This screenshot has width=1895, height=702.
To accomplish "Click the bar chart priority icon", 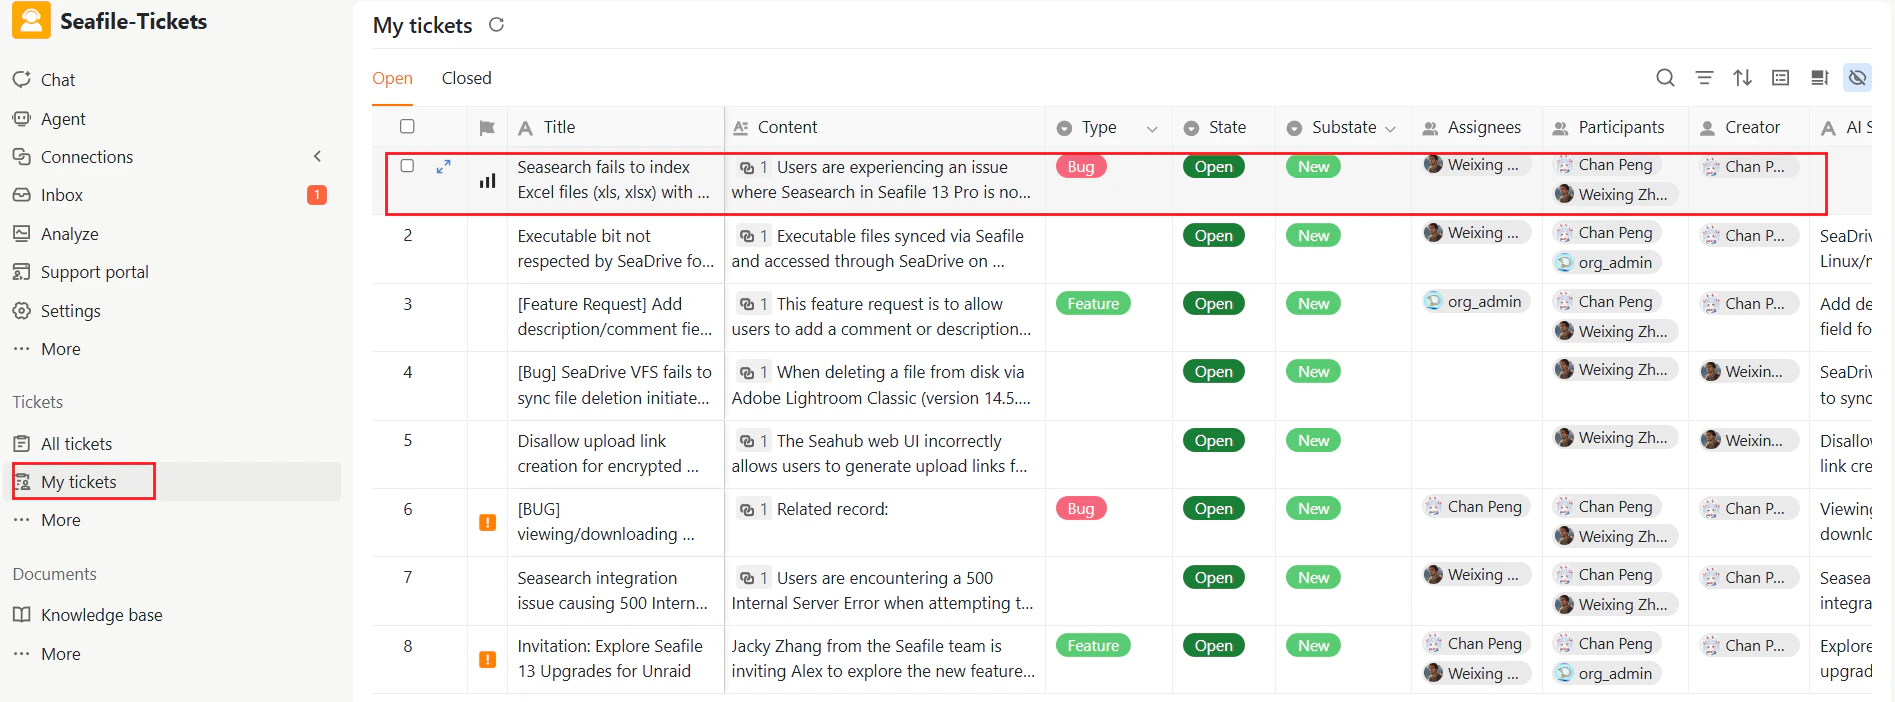I will coord(487,181).
